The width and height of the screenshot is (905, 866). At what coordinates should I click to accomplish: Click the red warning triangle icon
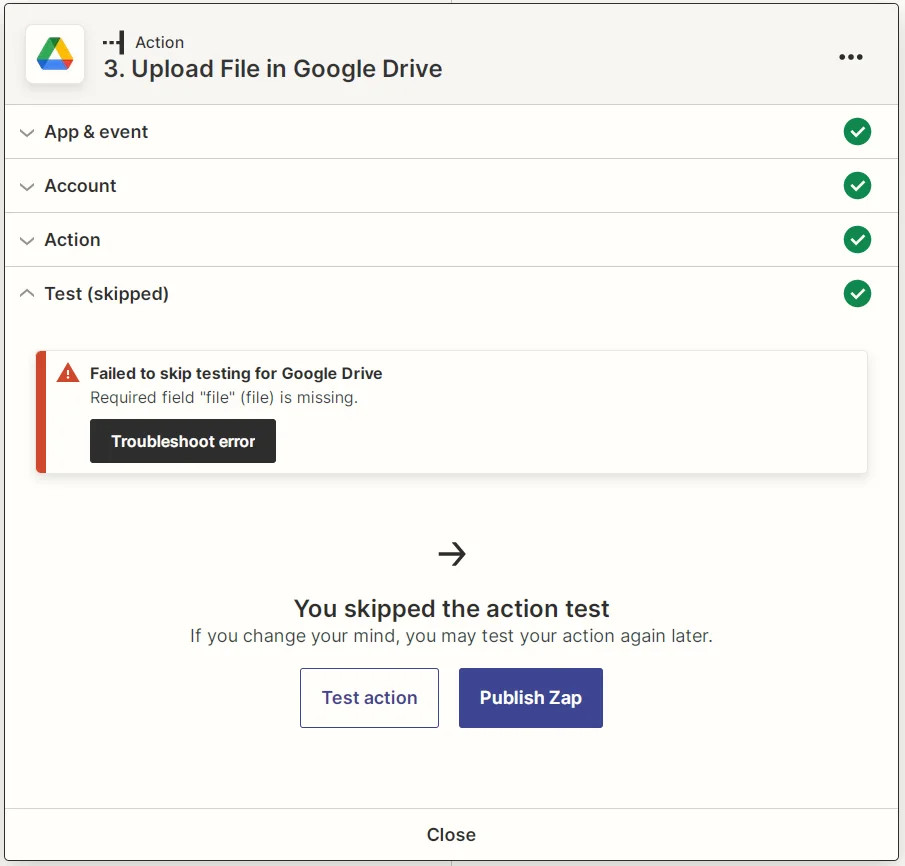(x=67, y=371)
